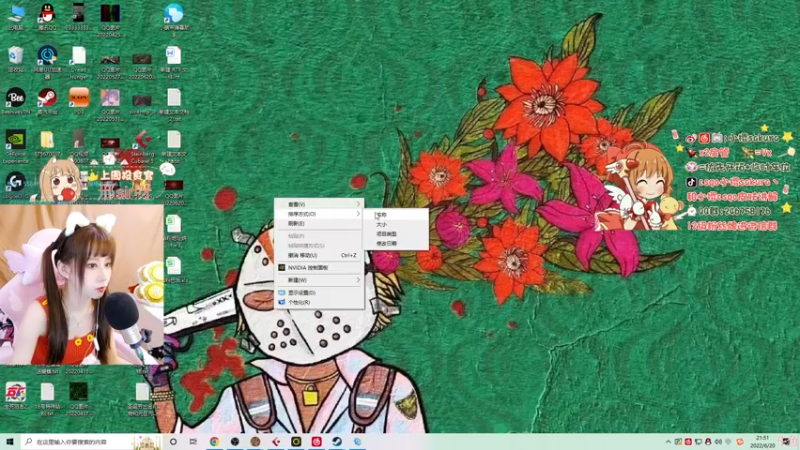Open the black-yellow square taskbar app

296,442
